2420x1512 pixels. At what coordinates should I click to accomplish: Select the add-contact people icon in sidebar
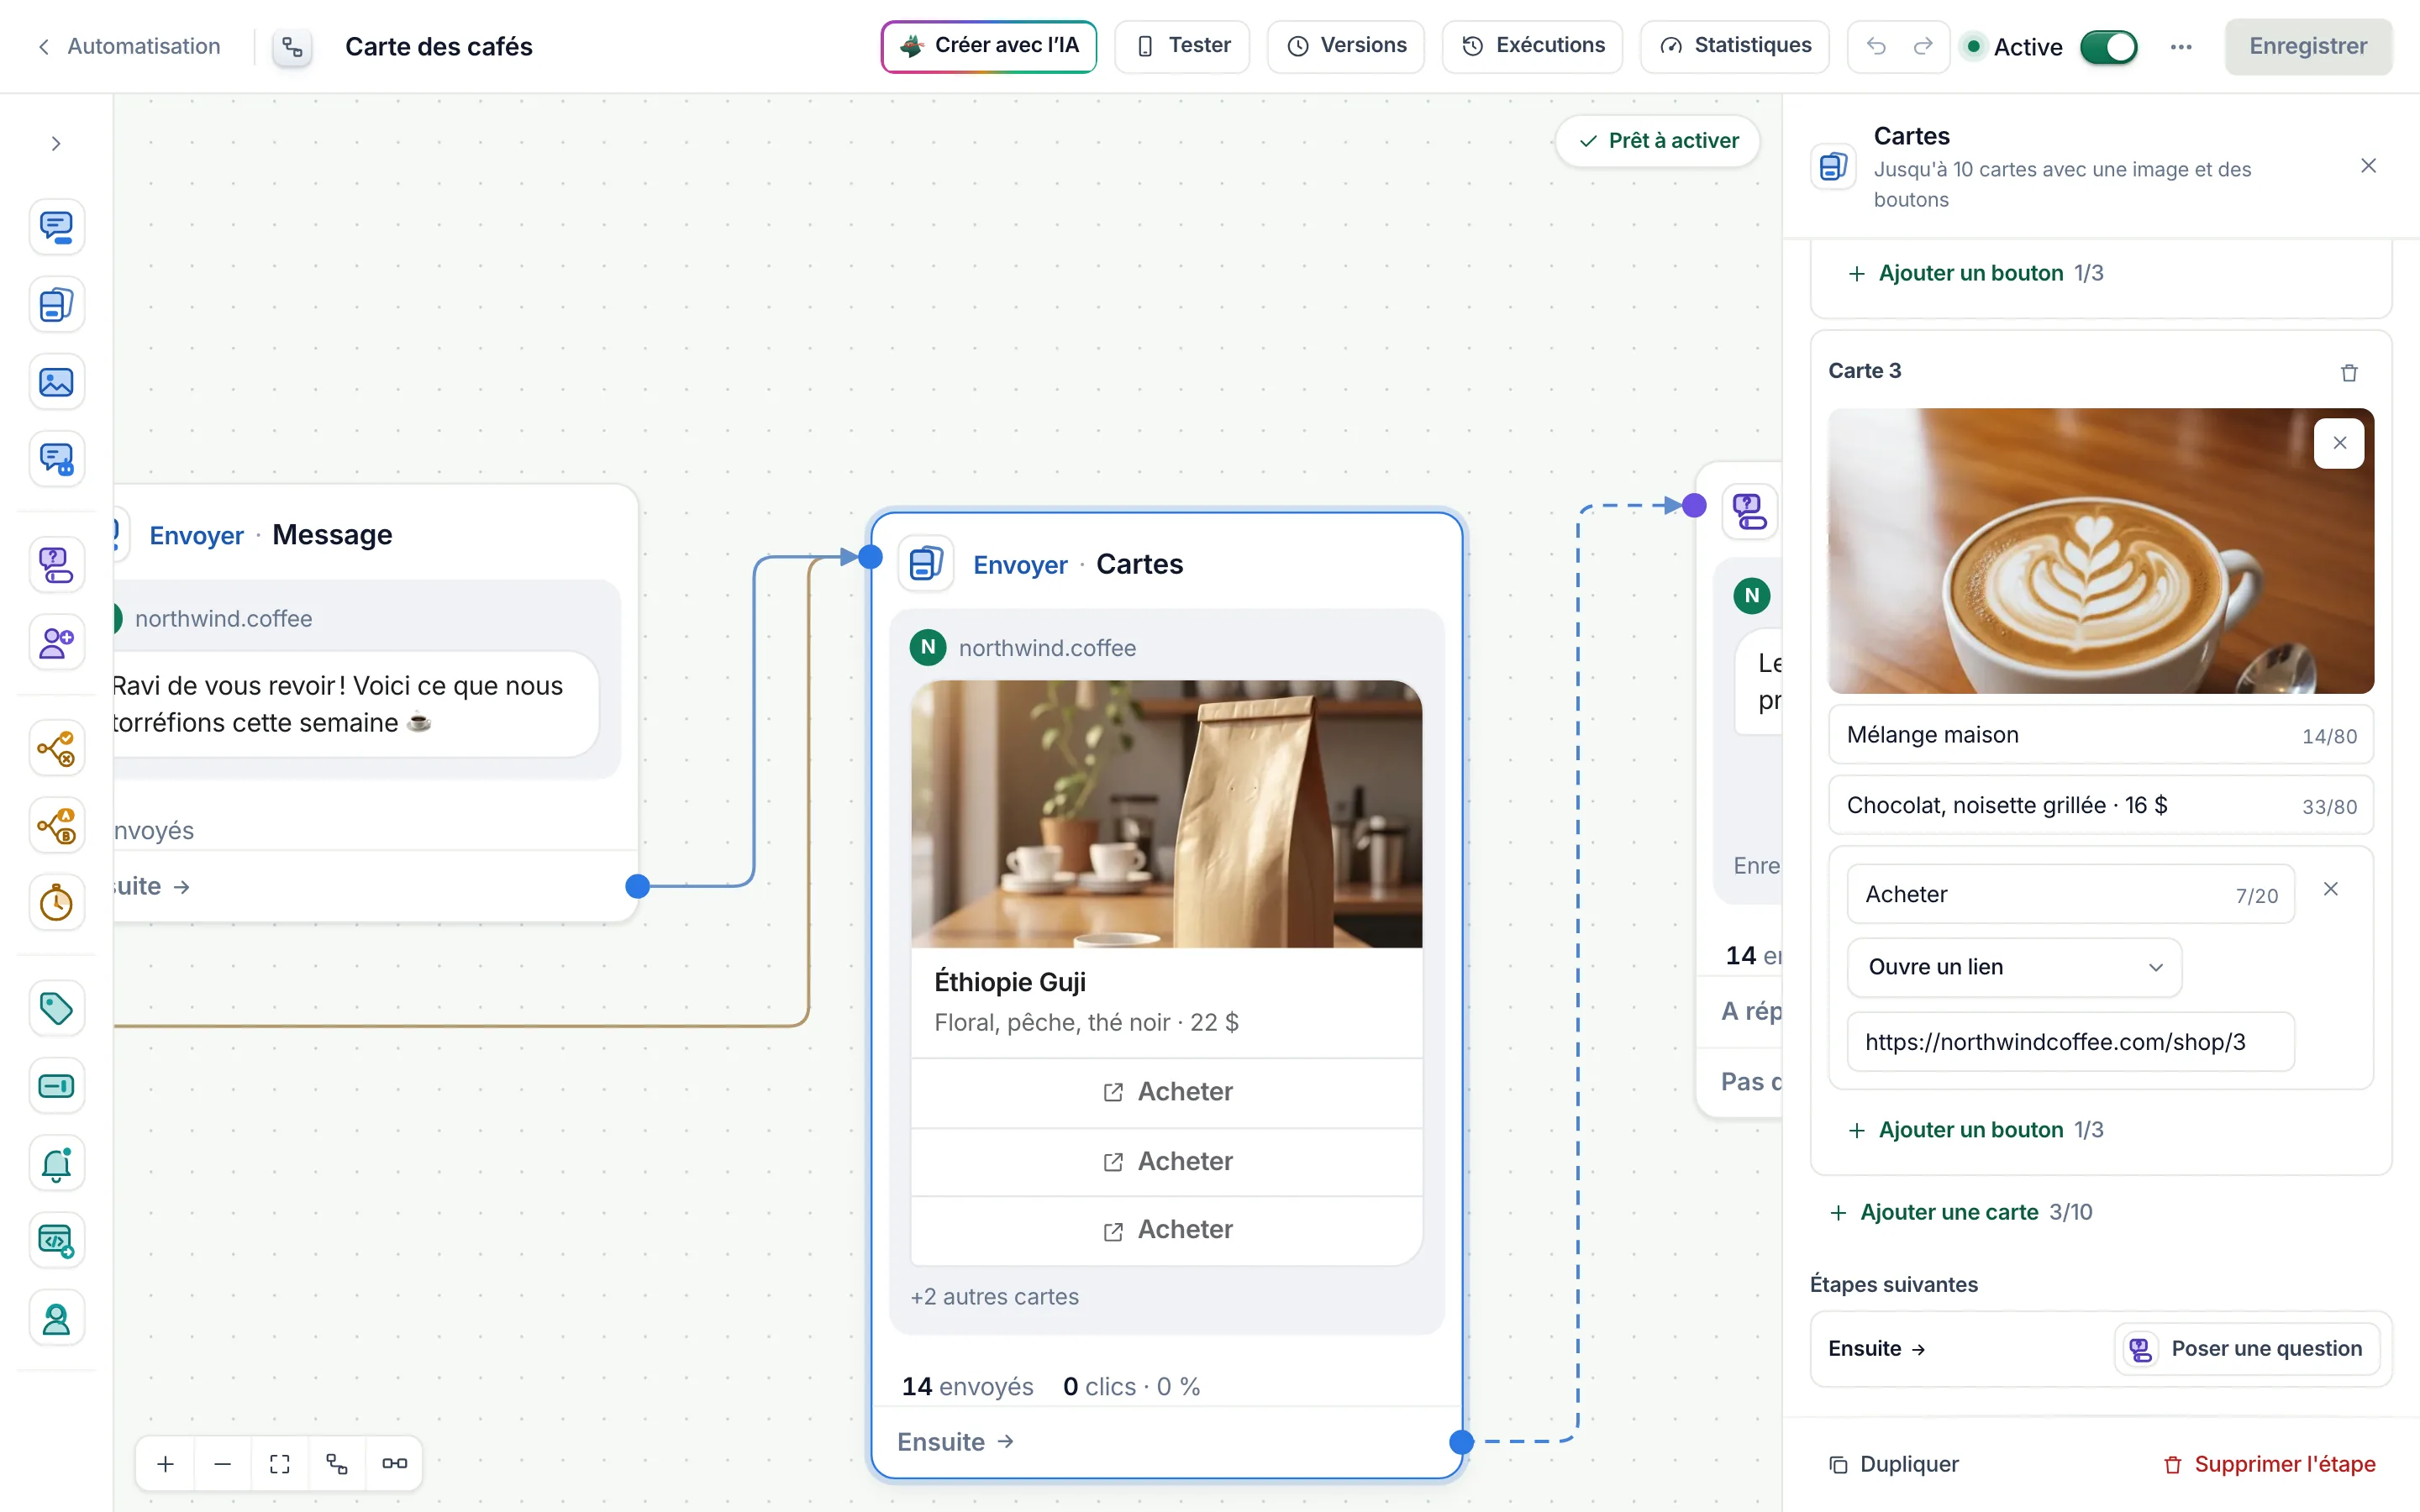56,642
